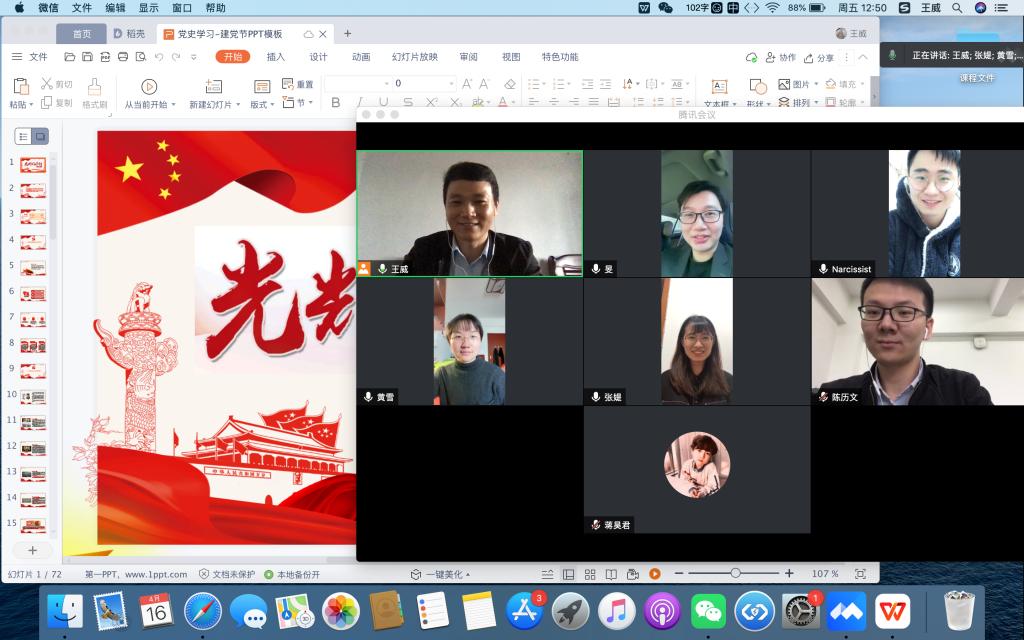The height and width of the screenshot is (640, 1024).
Task: Click the save icon in quick toolbar
Action: point(87,57)
